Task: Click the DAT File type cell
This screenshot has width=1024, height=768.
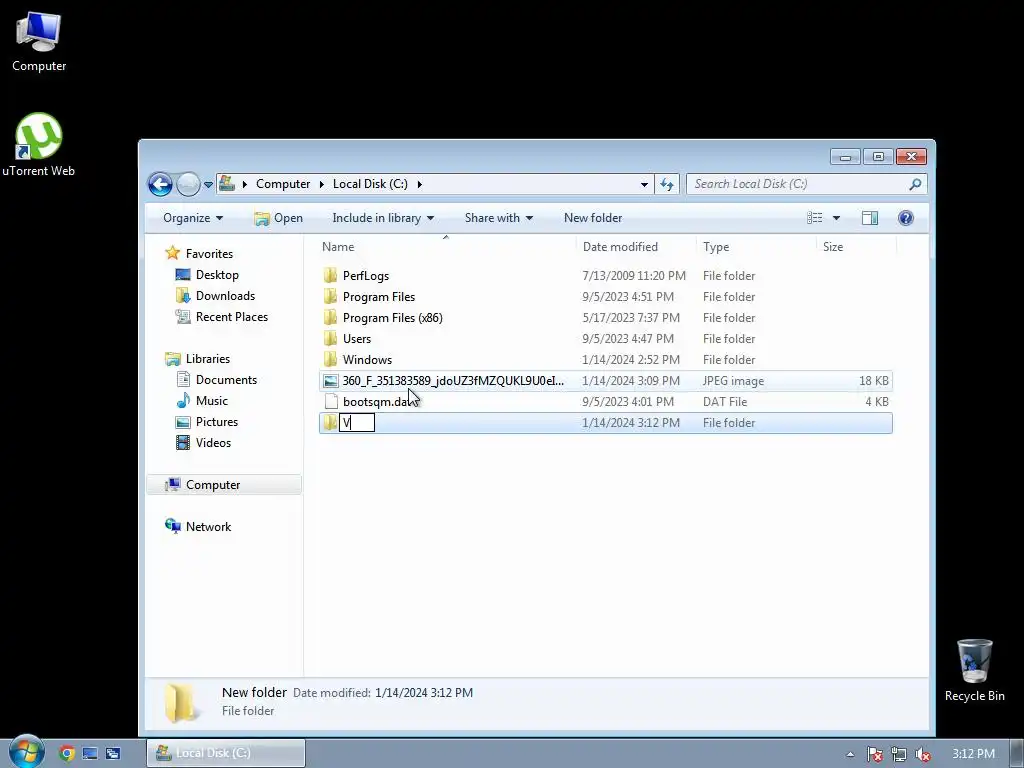Action: point(725,402)
